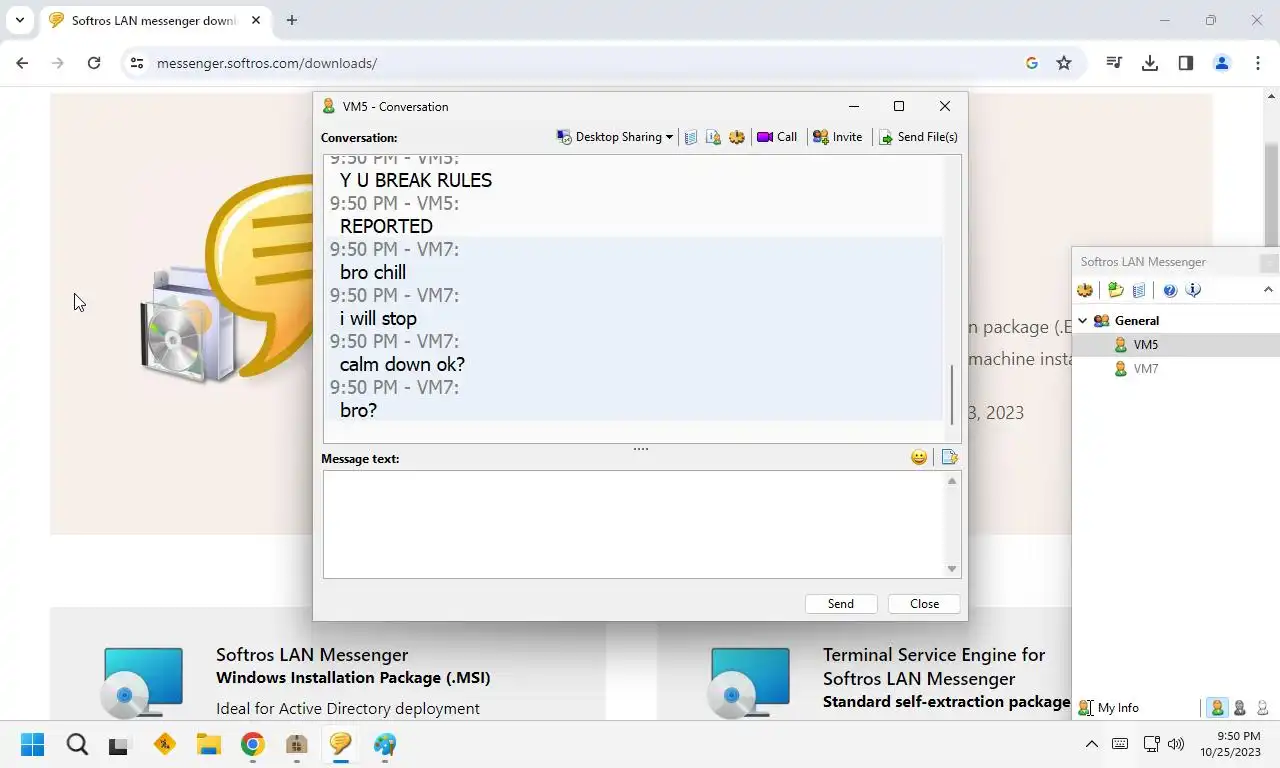The width and height of the screenshot is (1280, 768).
Task: View user info icon in conversation toolbar
Action: coord(713,137)
